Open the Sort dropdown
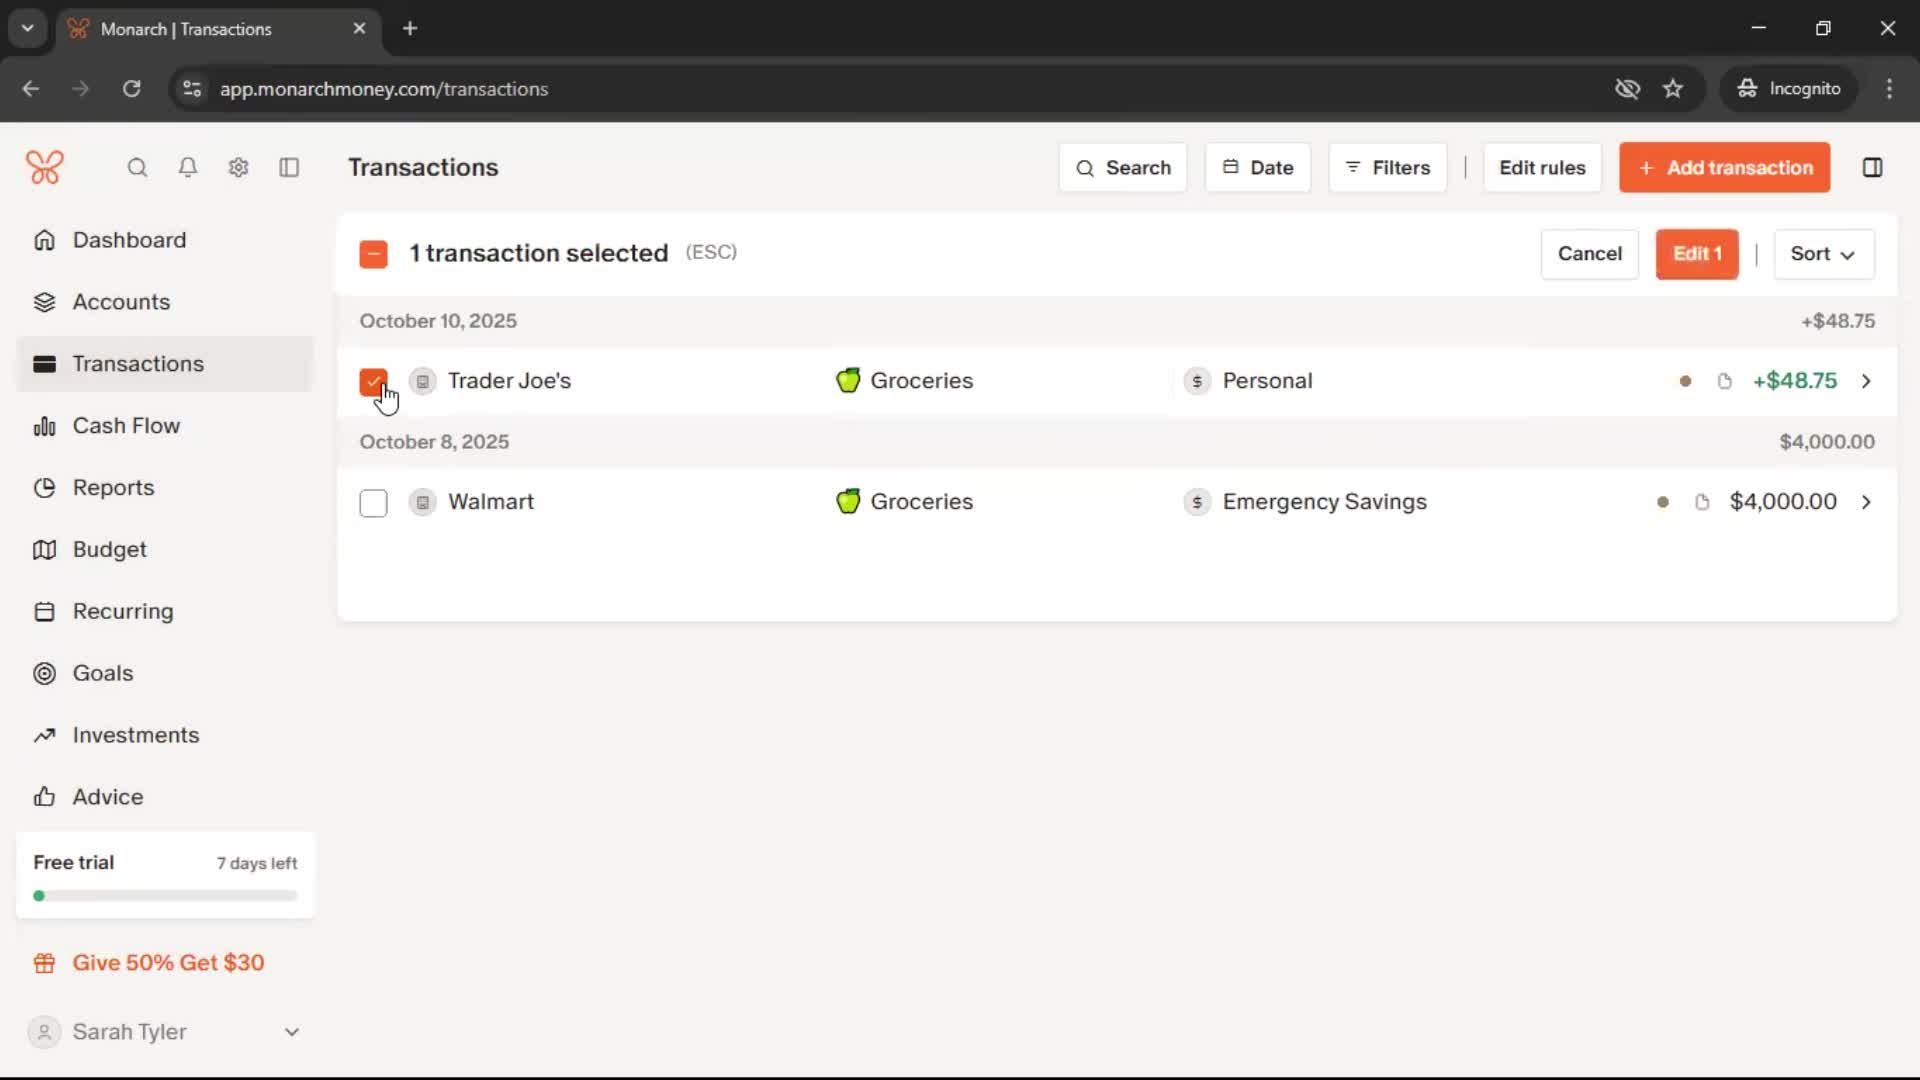 pos(1823,254)
